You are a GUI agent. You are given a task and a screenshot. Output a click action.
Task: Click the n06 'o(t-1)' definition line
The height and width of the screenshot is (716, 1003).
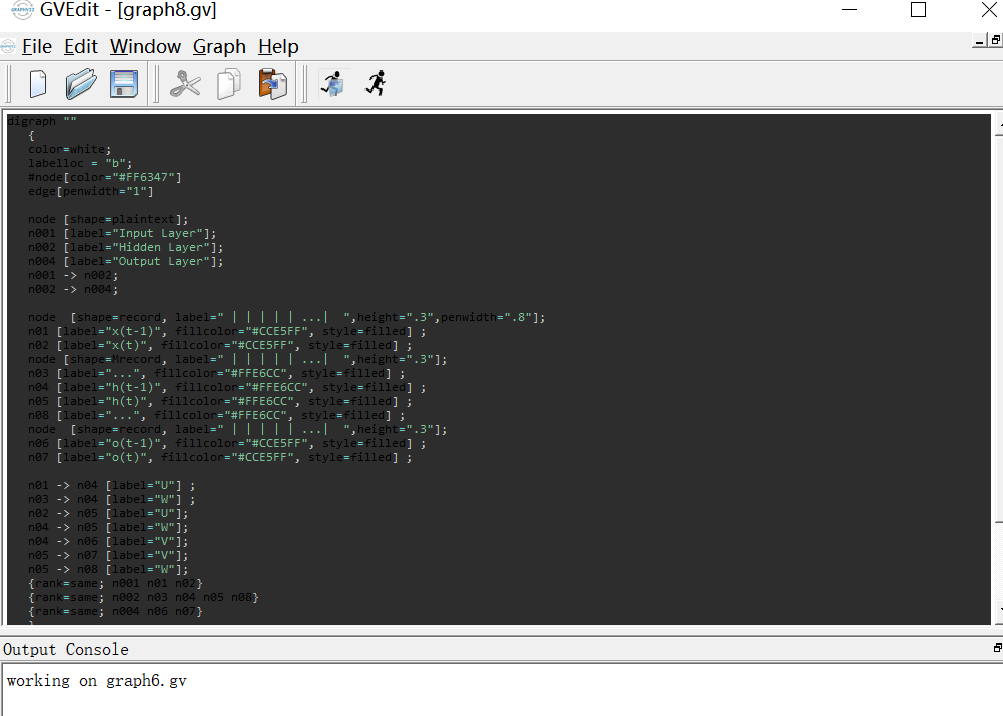coord(227,443)
